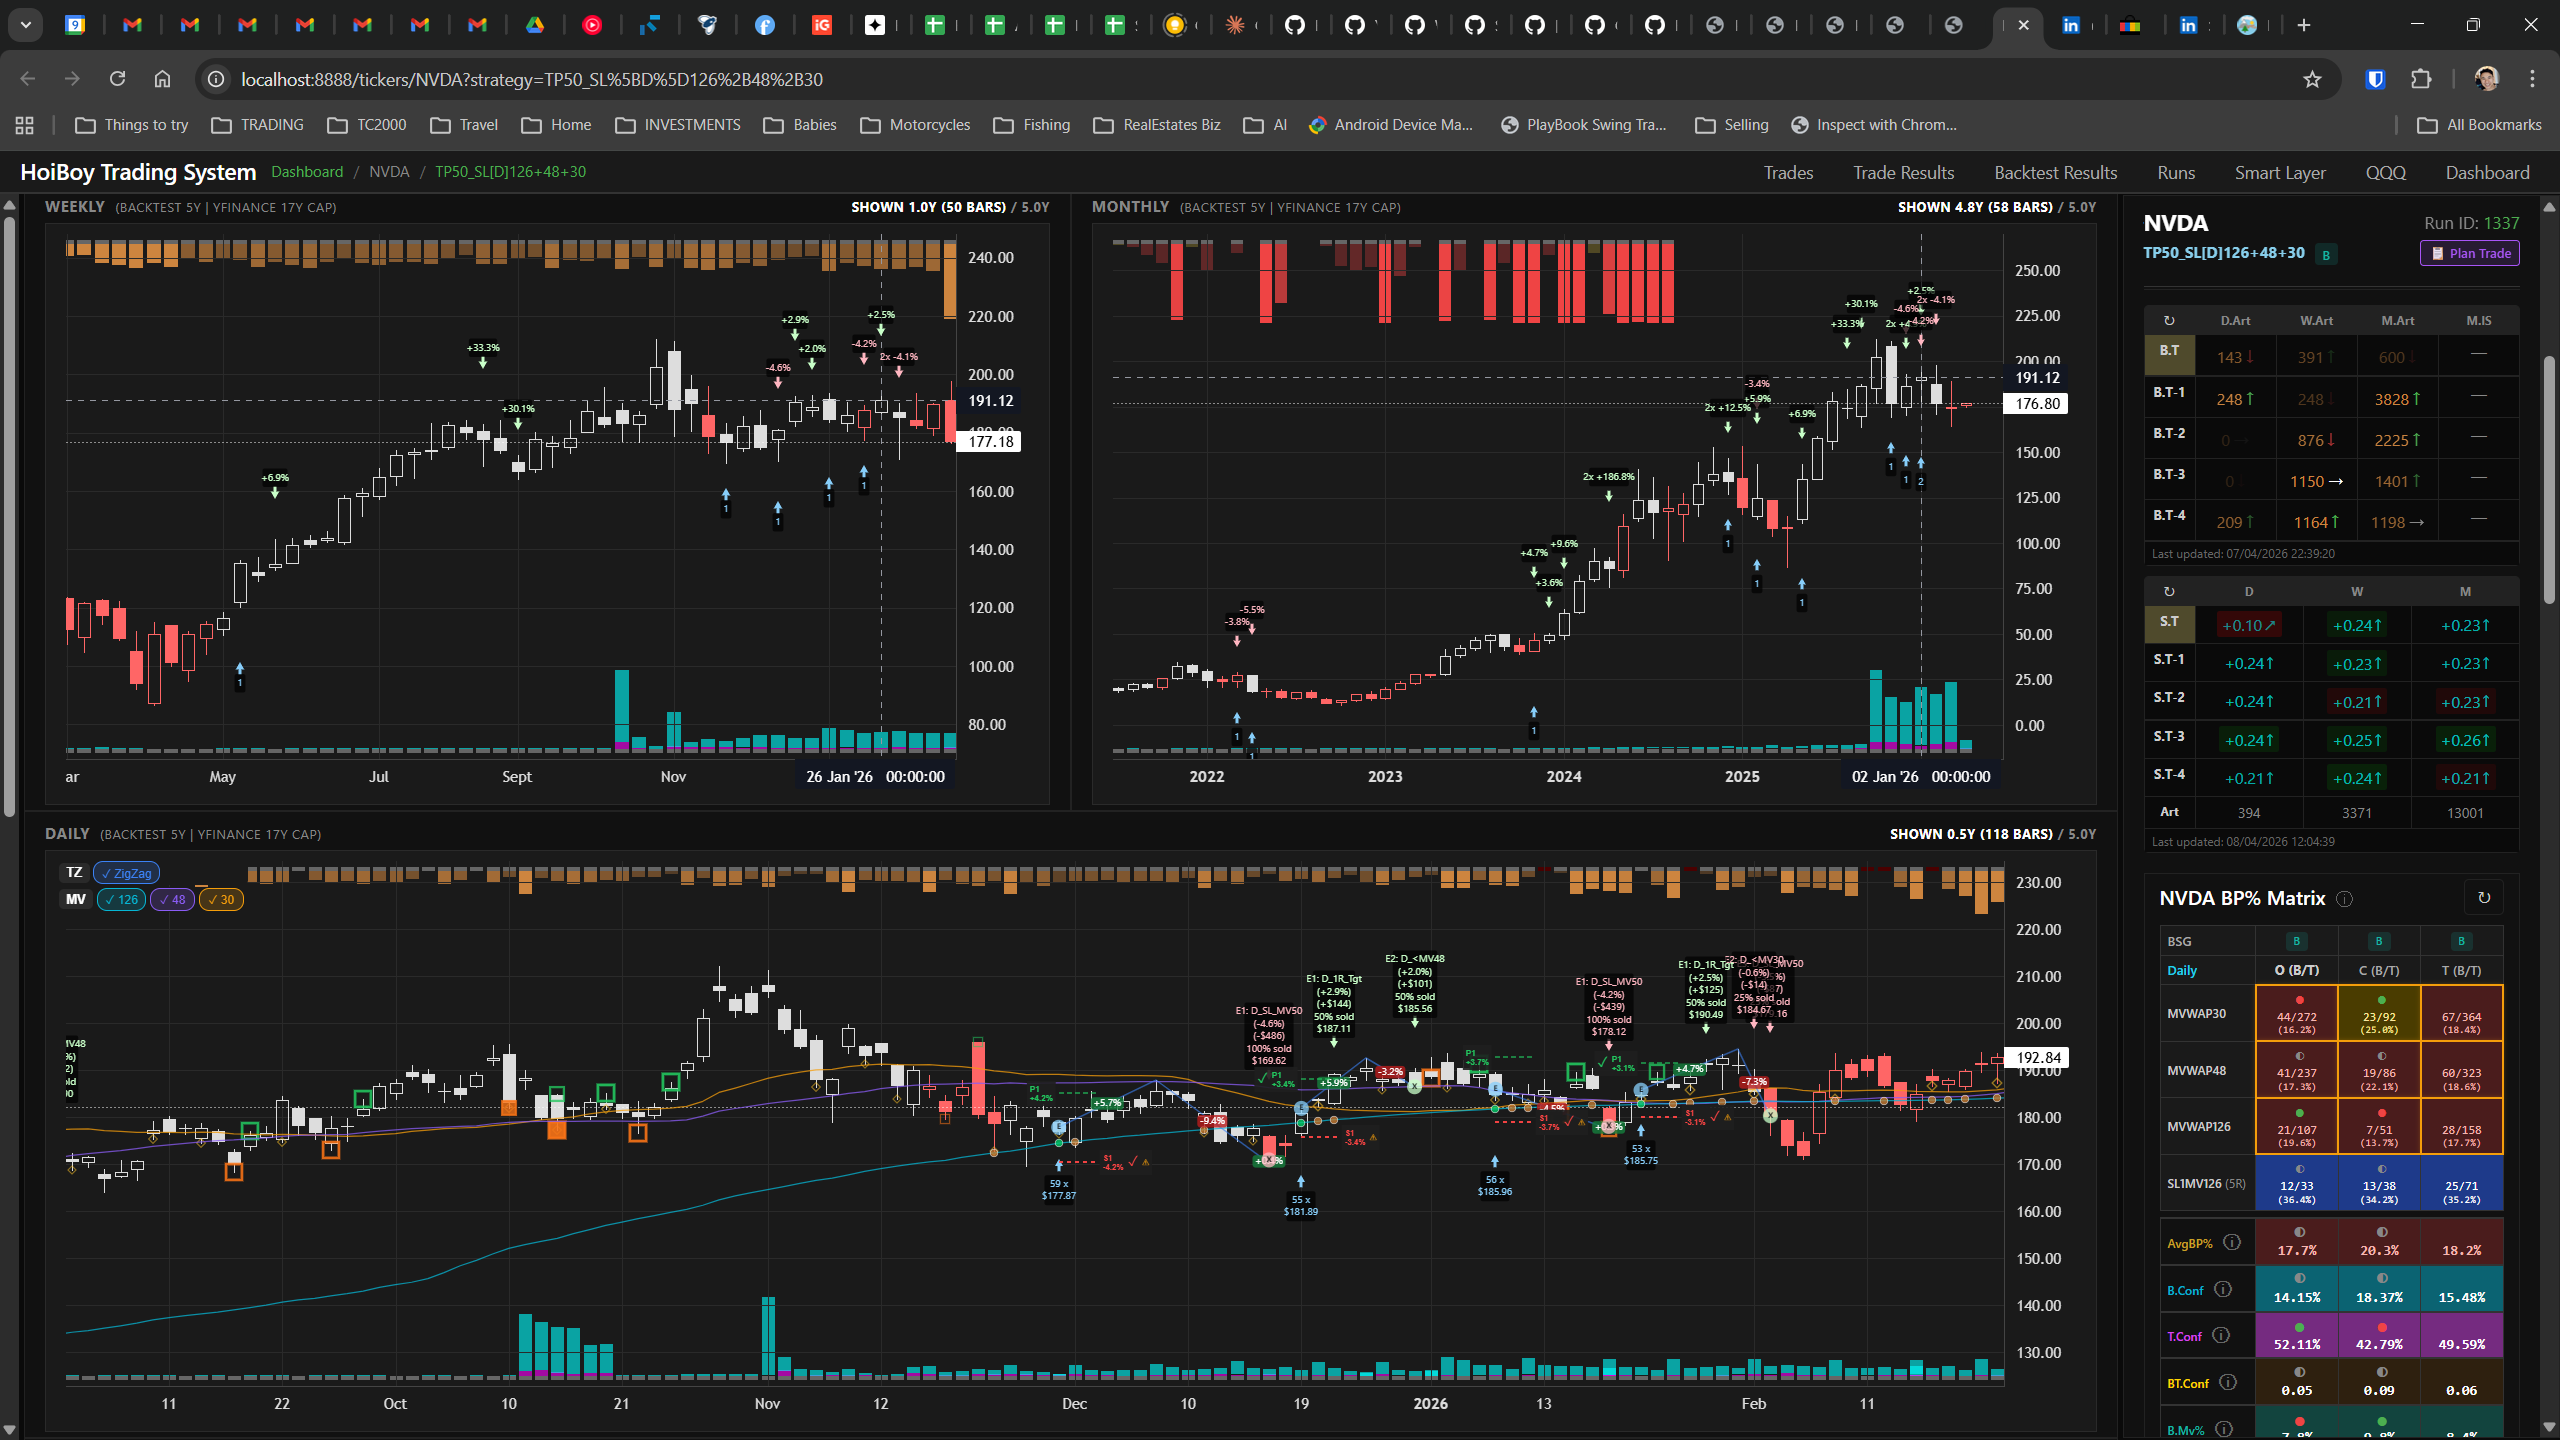Image resolution: width=2560 pixels, height=1440 pixels.
Task: Refresh the S.T table with its reload icon
Action: pyautogui.click(x=2169, y=592)
